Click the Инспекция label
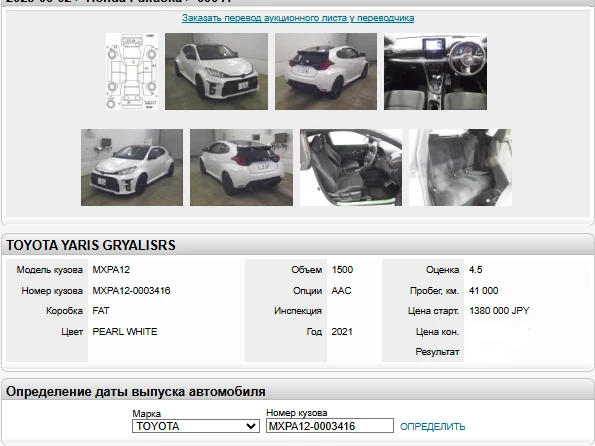 tap(298, 311)
